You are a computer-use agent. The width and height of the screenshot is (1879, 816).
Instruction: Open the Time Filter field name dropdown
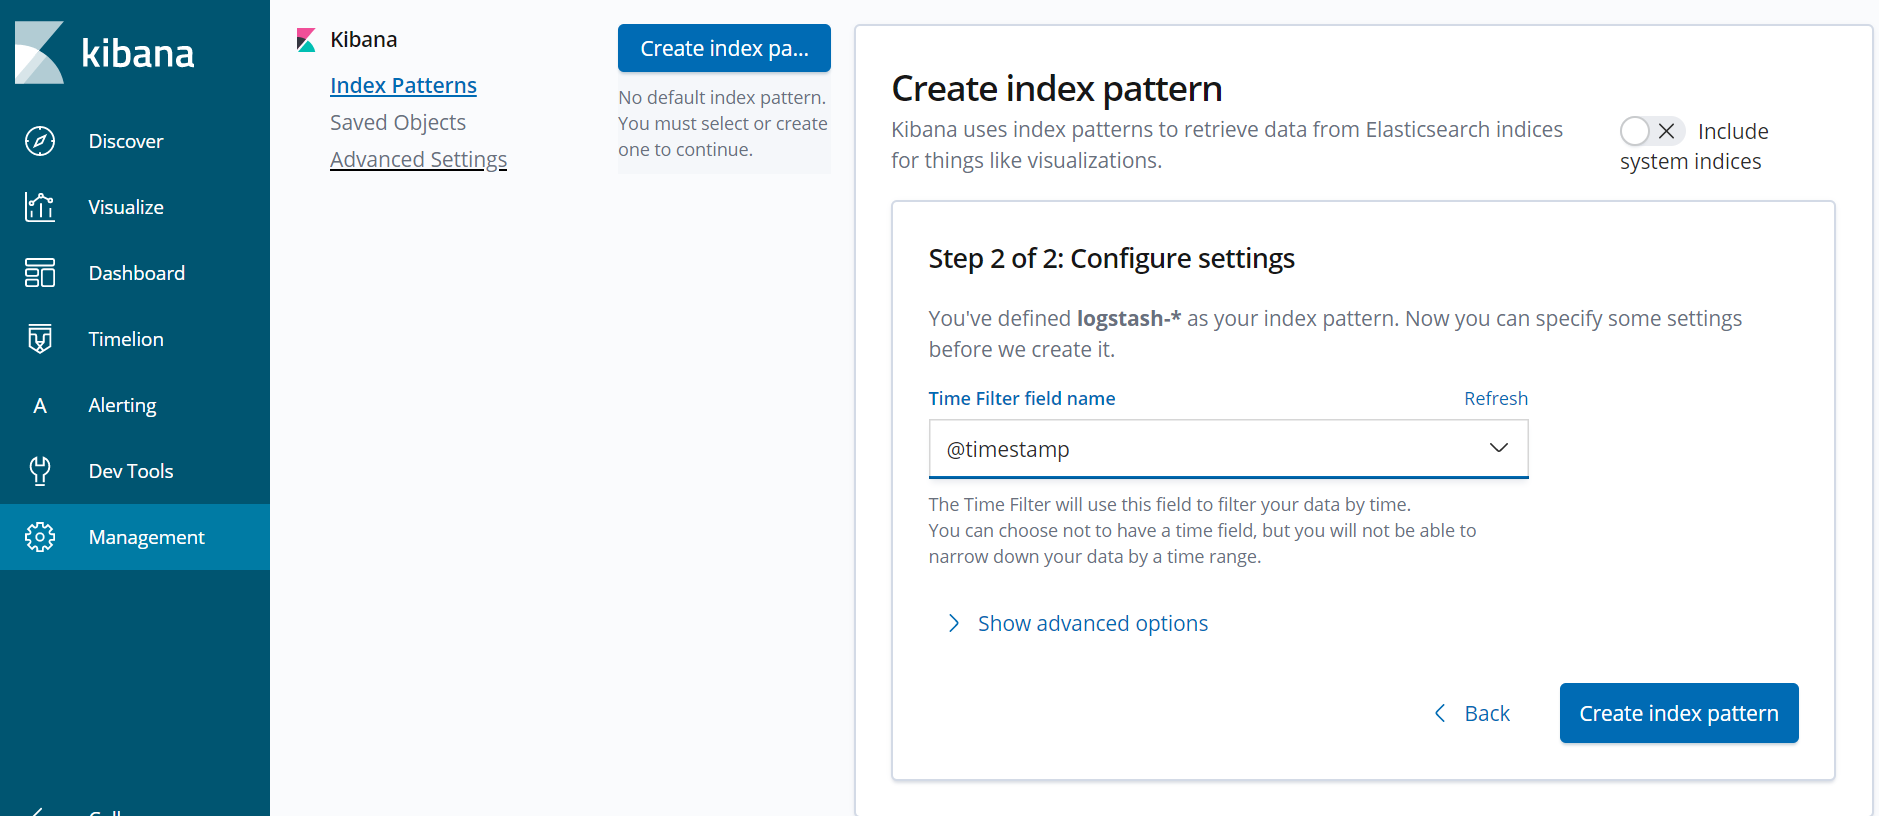tap(1228, 449)
